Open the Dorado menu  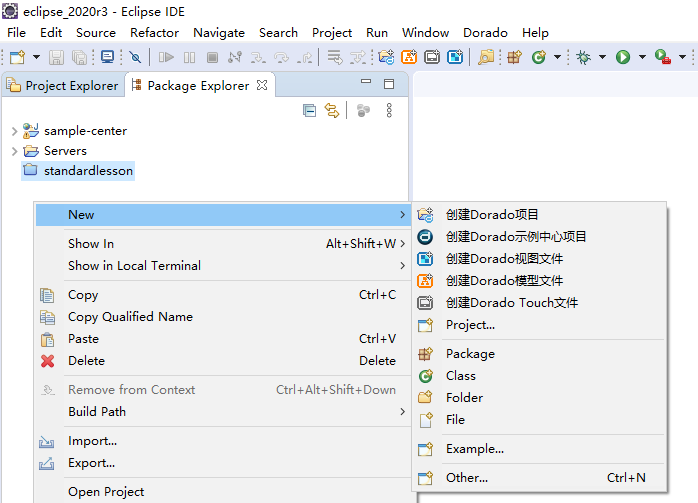(x=485, y=33)
